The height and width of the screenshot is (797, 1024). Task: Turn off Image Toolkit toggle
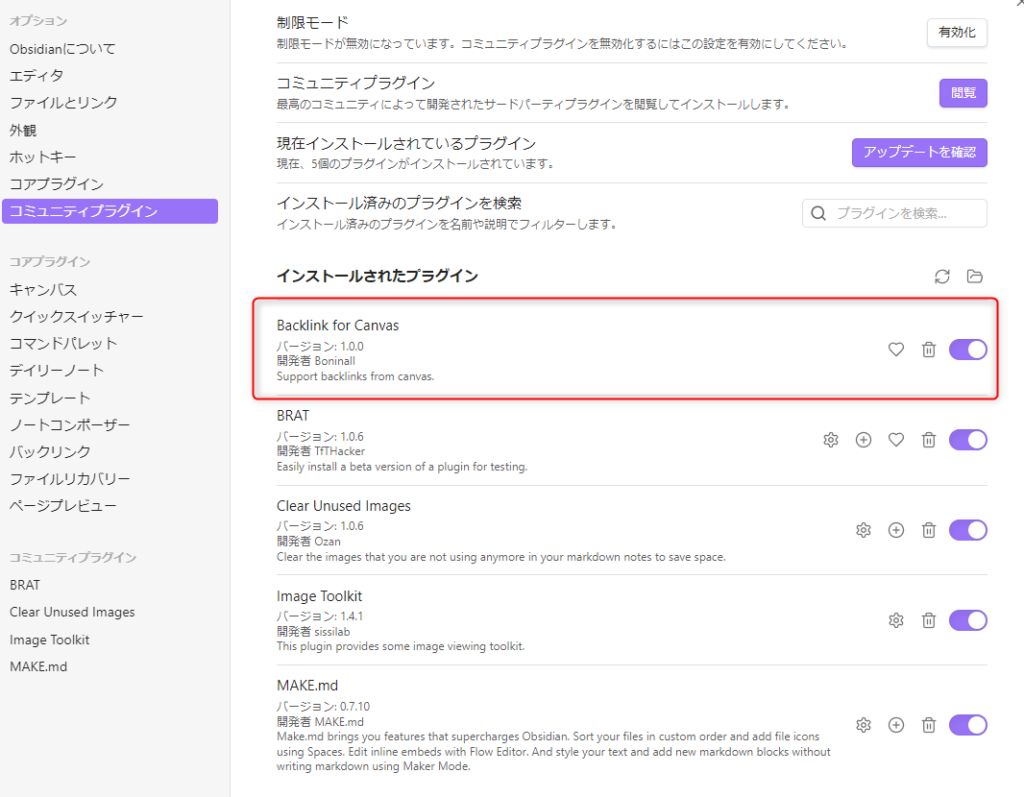(968, 620)
